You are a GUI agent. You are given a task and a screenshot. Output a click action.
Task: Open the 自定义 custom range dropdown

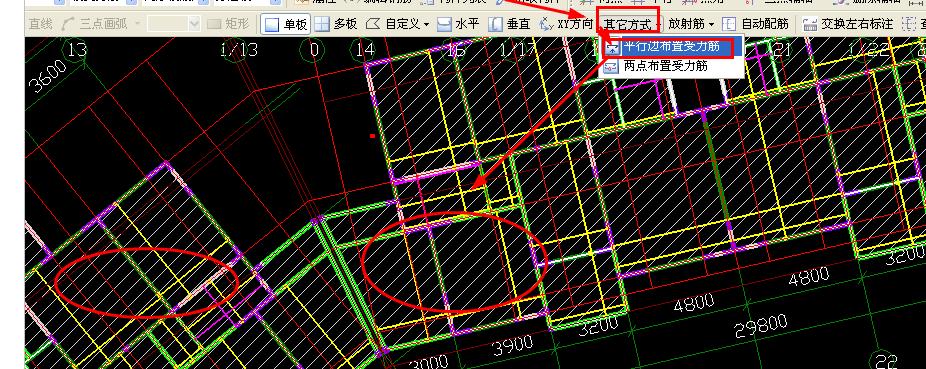pos(397,24)
